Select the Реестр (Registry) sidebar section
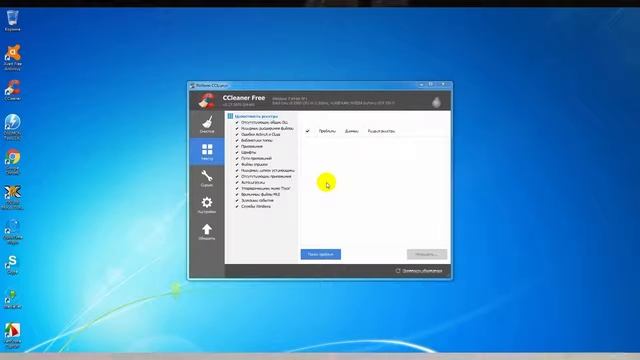Image resolution: width=640 pixels, height=360 pixels. [x=207, y=151]
